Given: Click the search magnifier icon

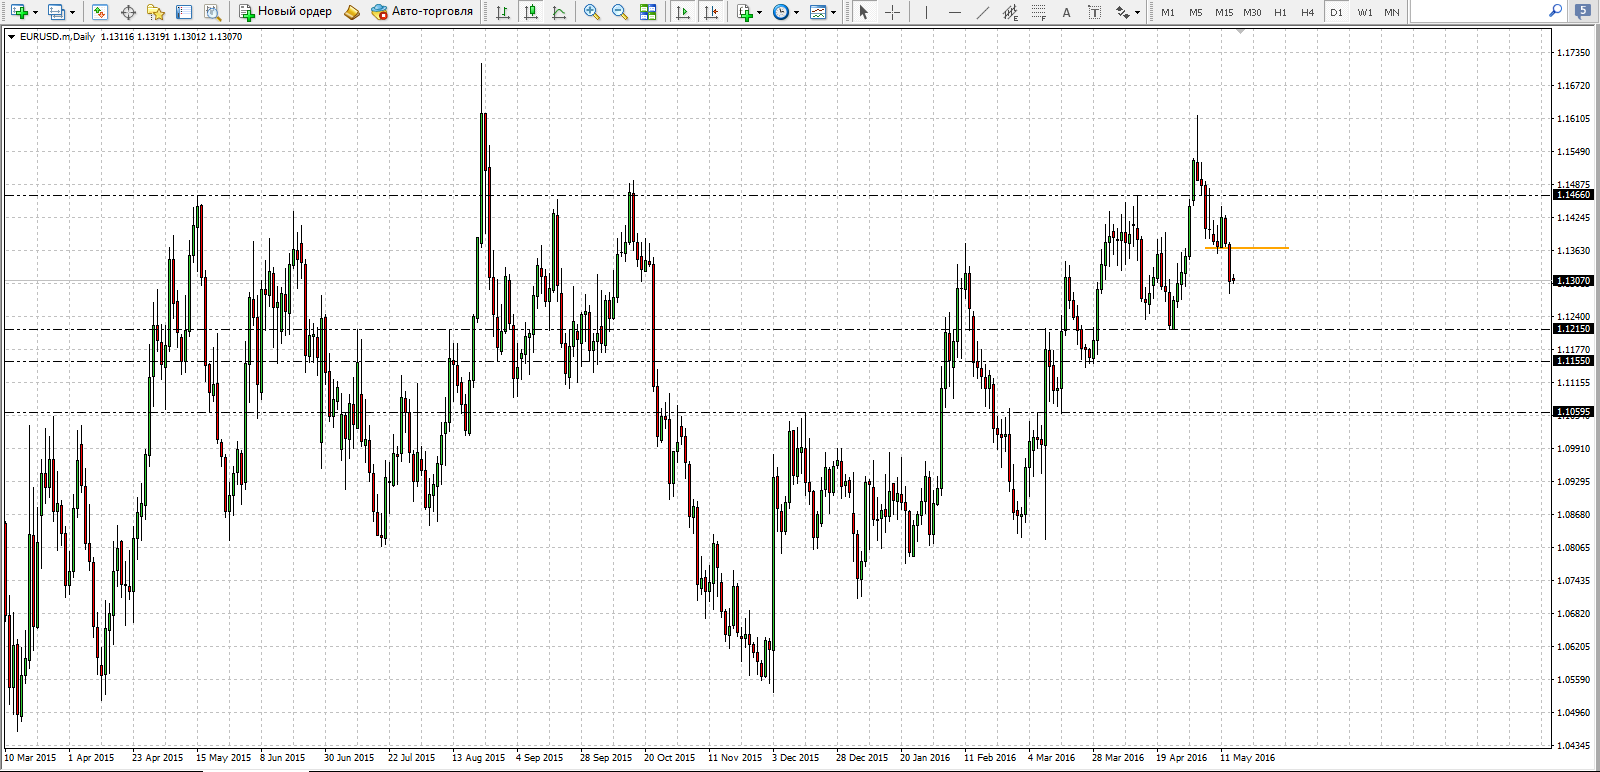Looking at the screenshot, I should [x=1555, y=11].
